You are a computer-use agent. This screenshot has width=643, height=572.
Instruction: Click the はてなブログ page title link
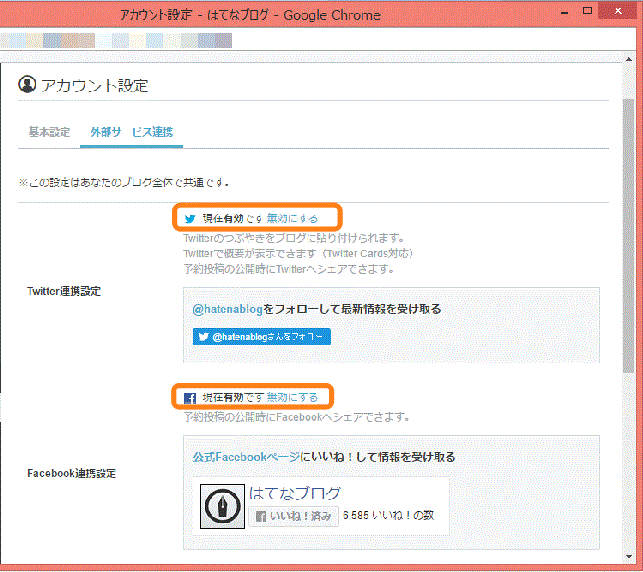[295, 493]
